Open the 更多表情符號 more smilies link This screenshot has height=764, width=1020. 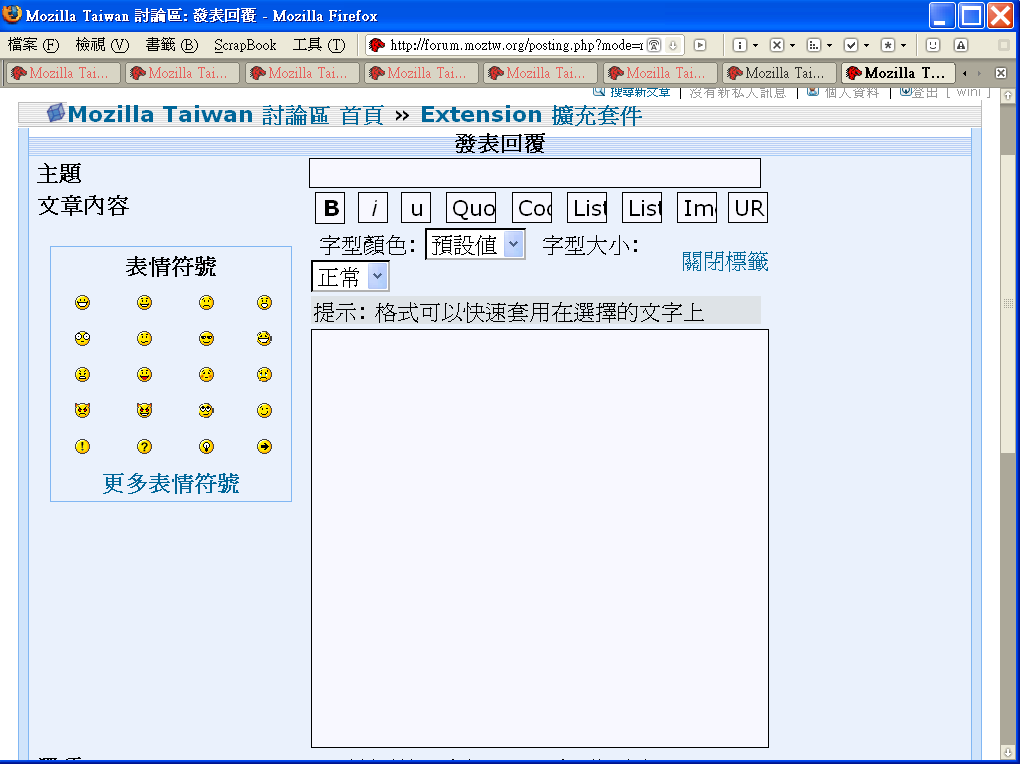click(171, 483)
